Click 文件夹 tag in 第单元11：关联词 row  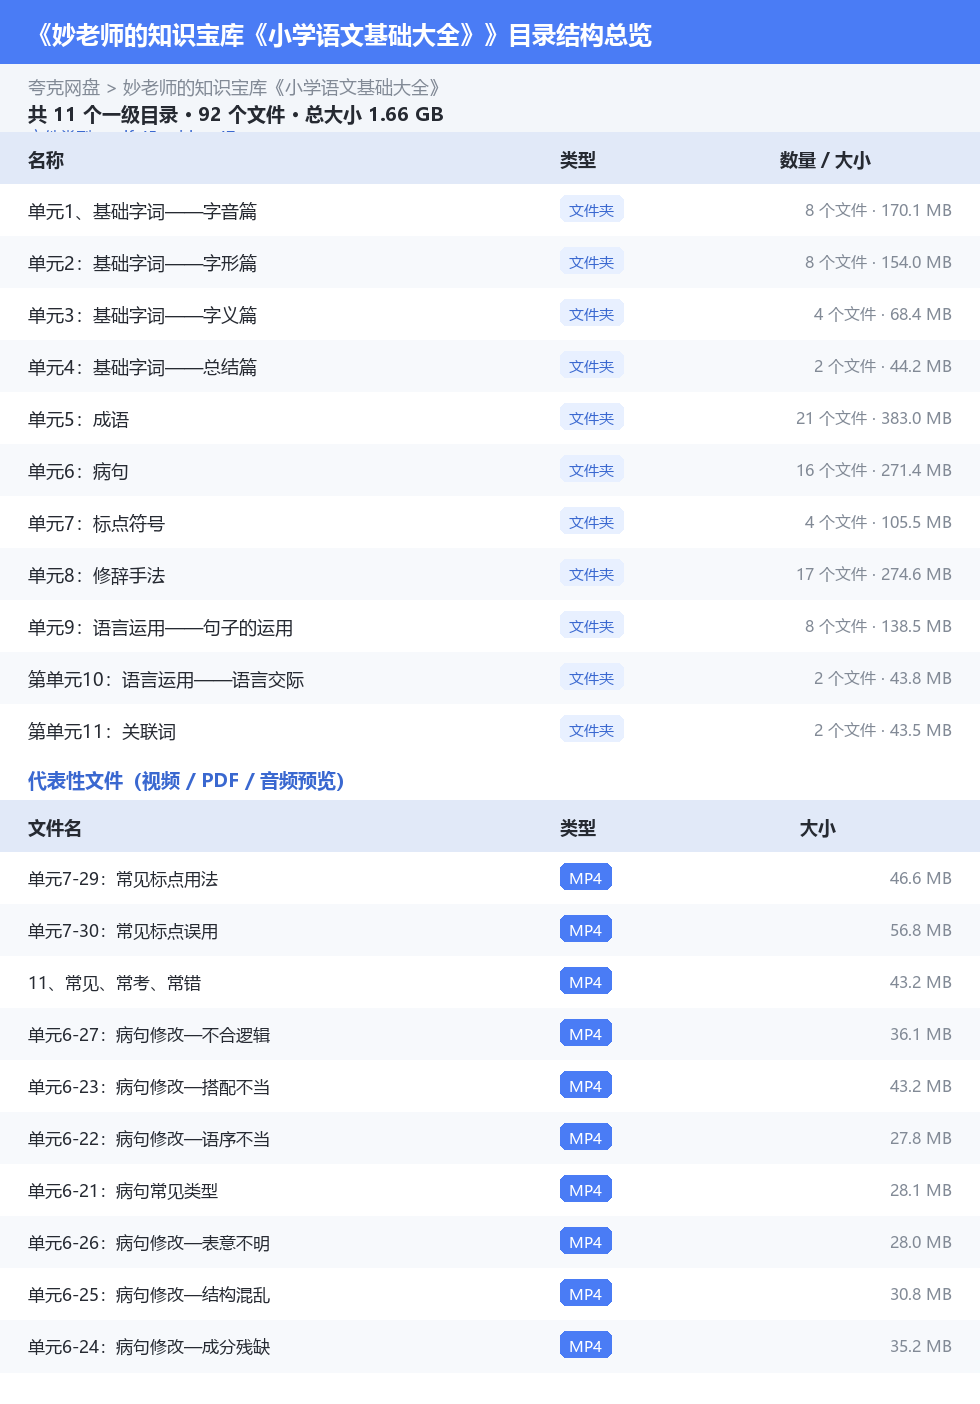click(x=592, y=730)
